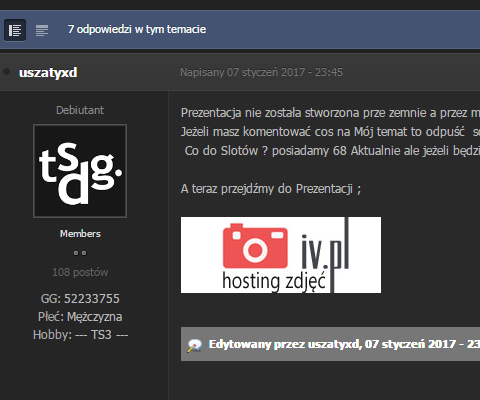Click the first post line starting with Prezentacja
The width and height of the screenshot is (480, 400).
click(330, 113)
